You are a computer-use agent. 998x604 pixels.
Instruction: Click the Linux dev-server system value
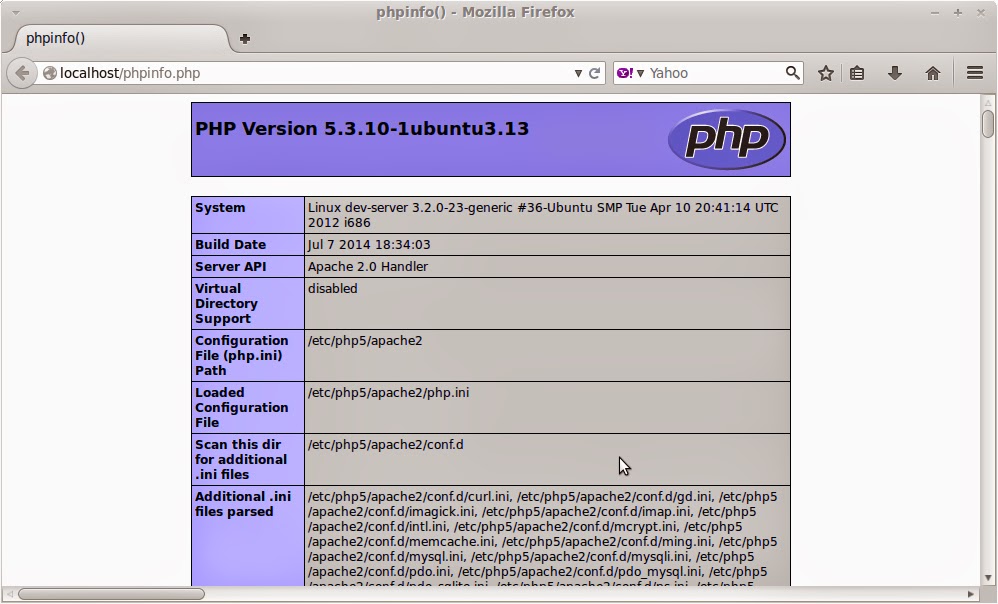[x=543, y=215]
